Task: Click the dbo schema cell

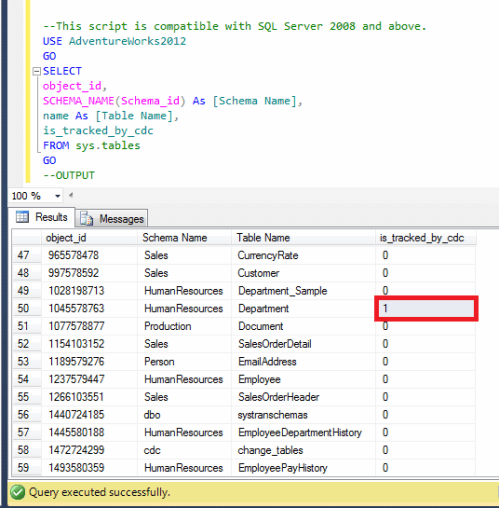Action: [184, 414]
